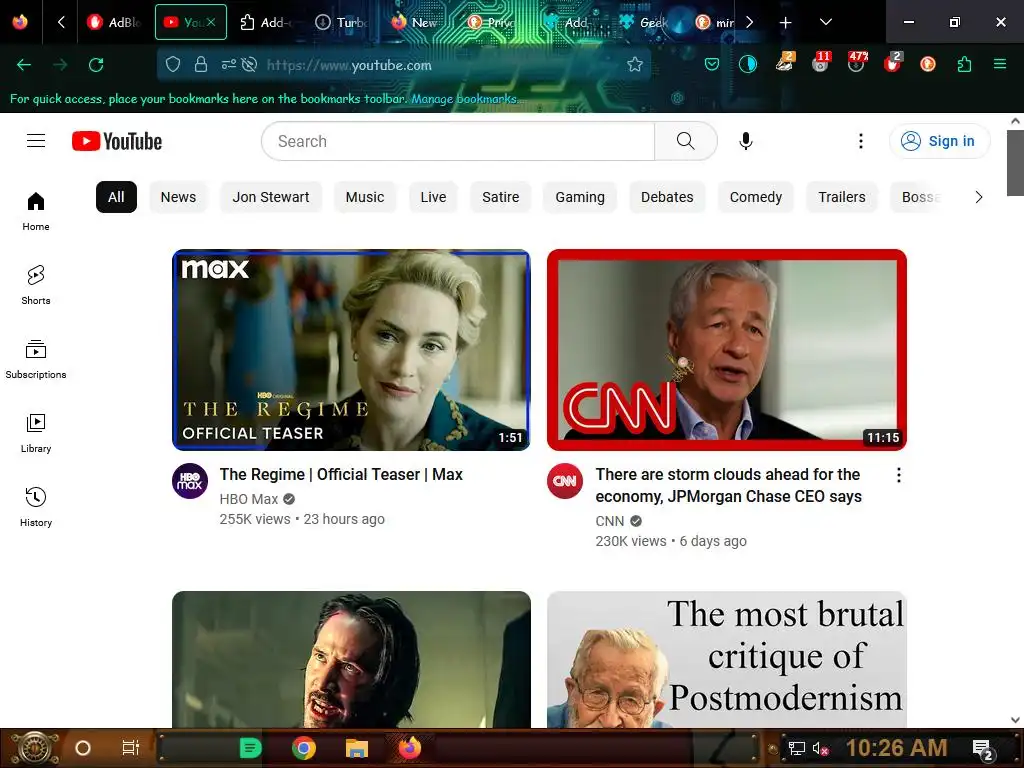Viewport: 1024px width, 768px height.
Task: View site security via the padlock icon
Action: pos(201,65)
